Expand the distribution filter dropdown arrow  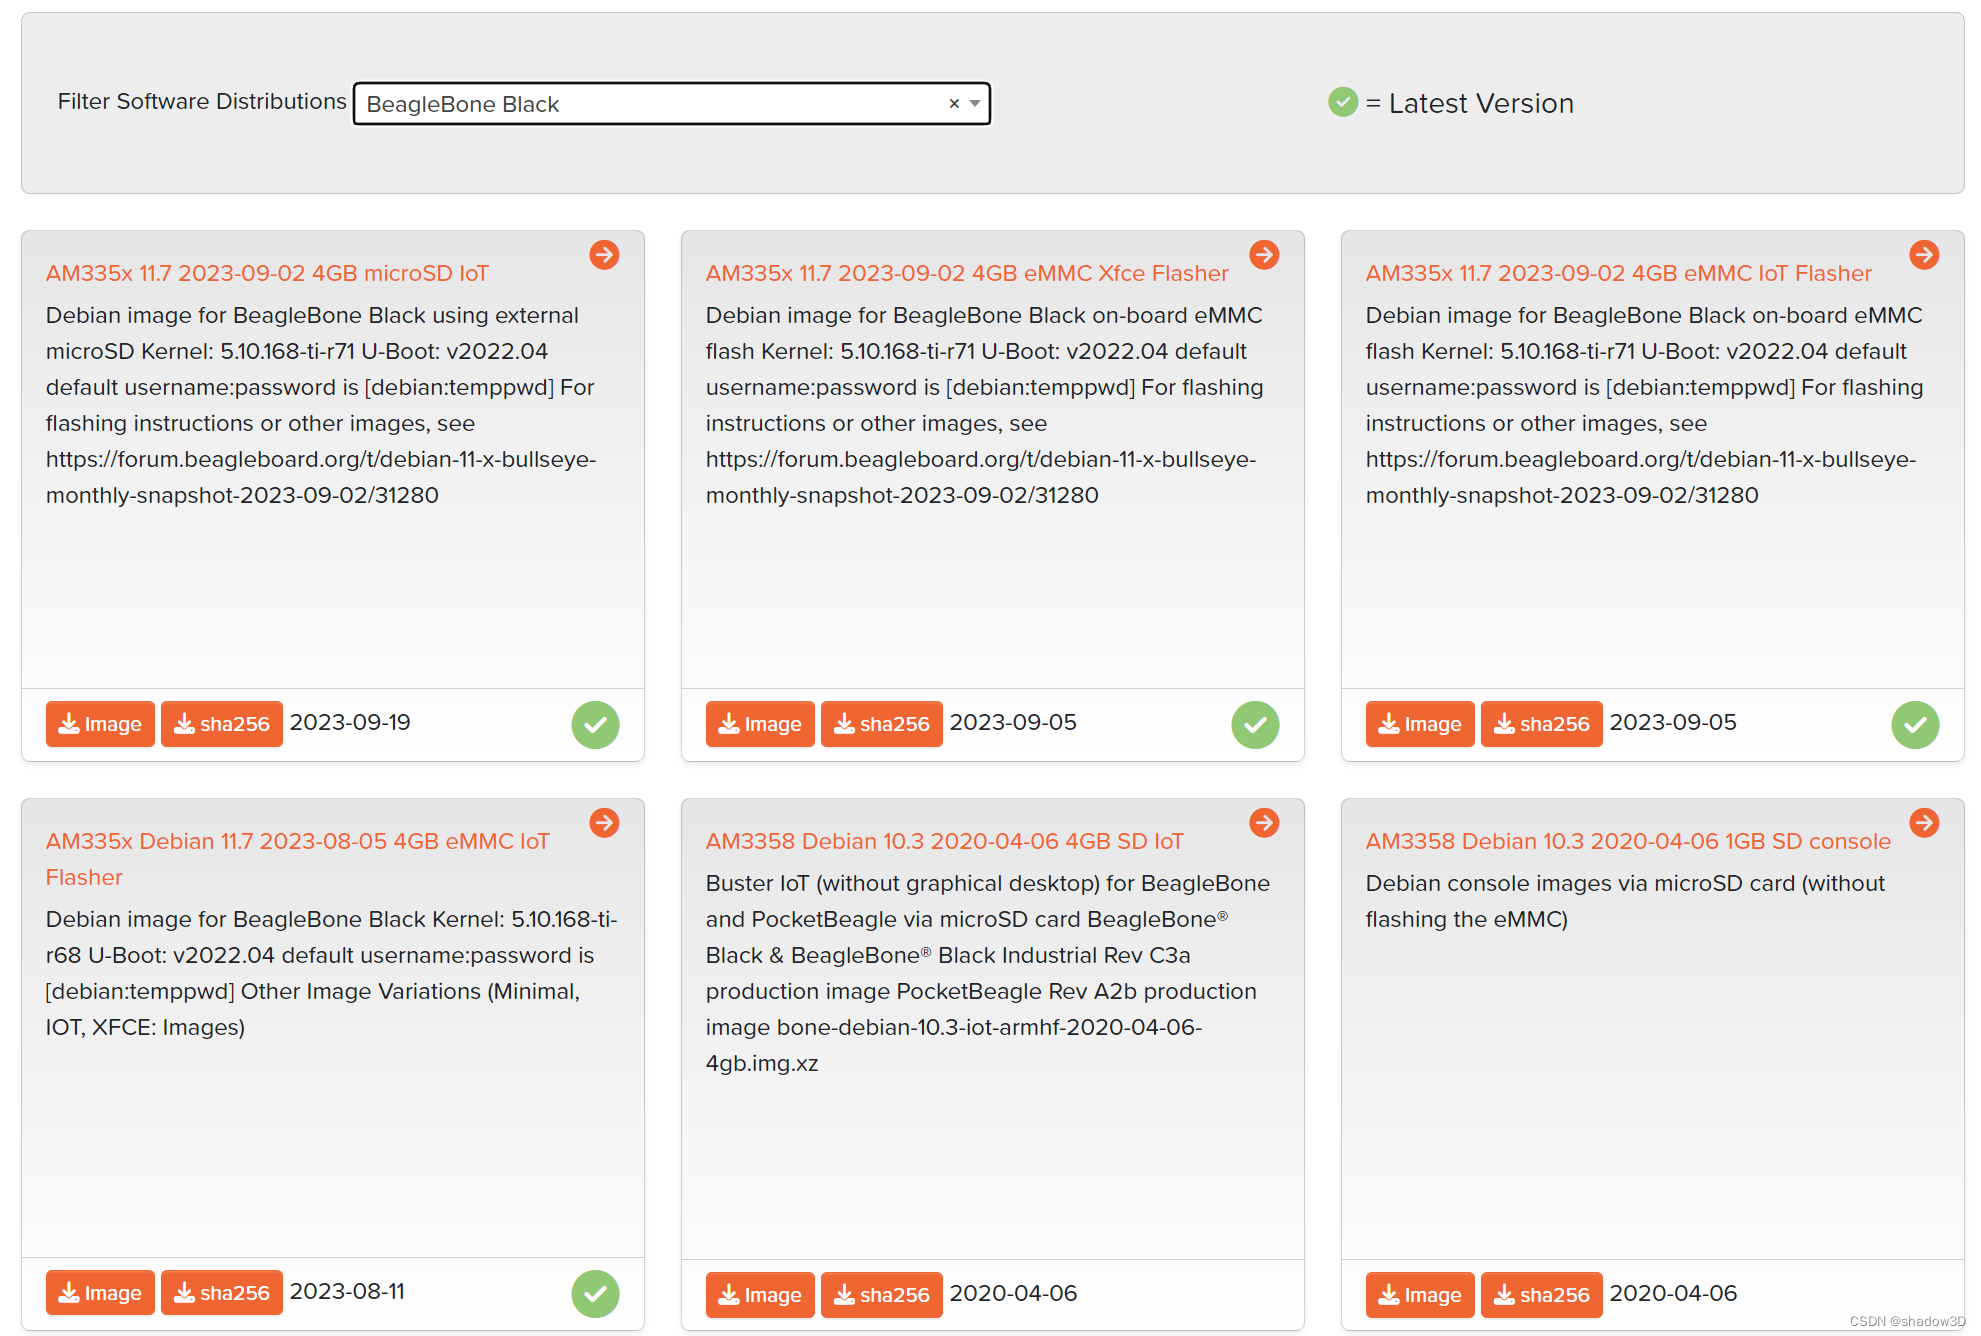(975, 103)
